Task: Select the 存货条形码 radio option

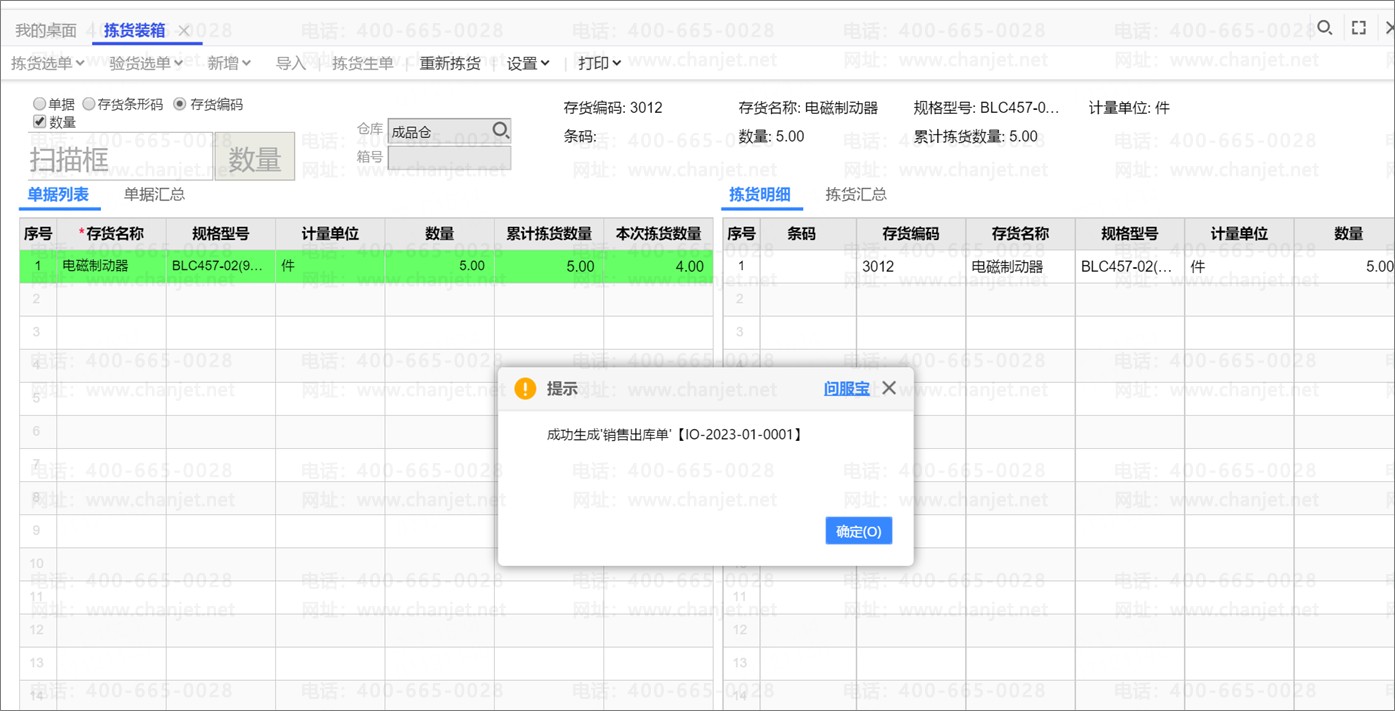Action: tap(89, 104)
